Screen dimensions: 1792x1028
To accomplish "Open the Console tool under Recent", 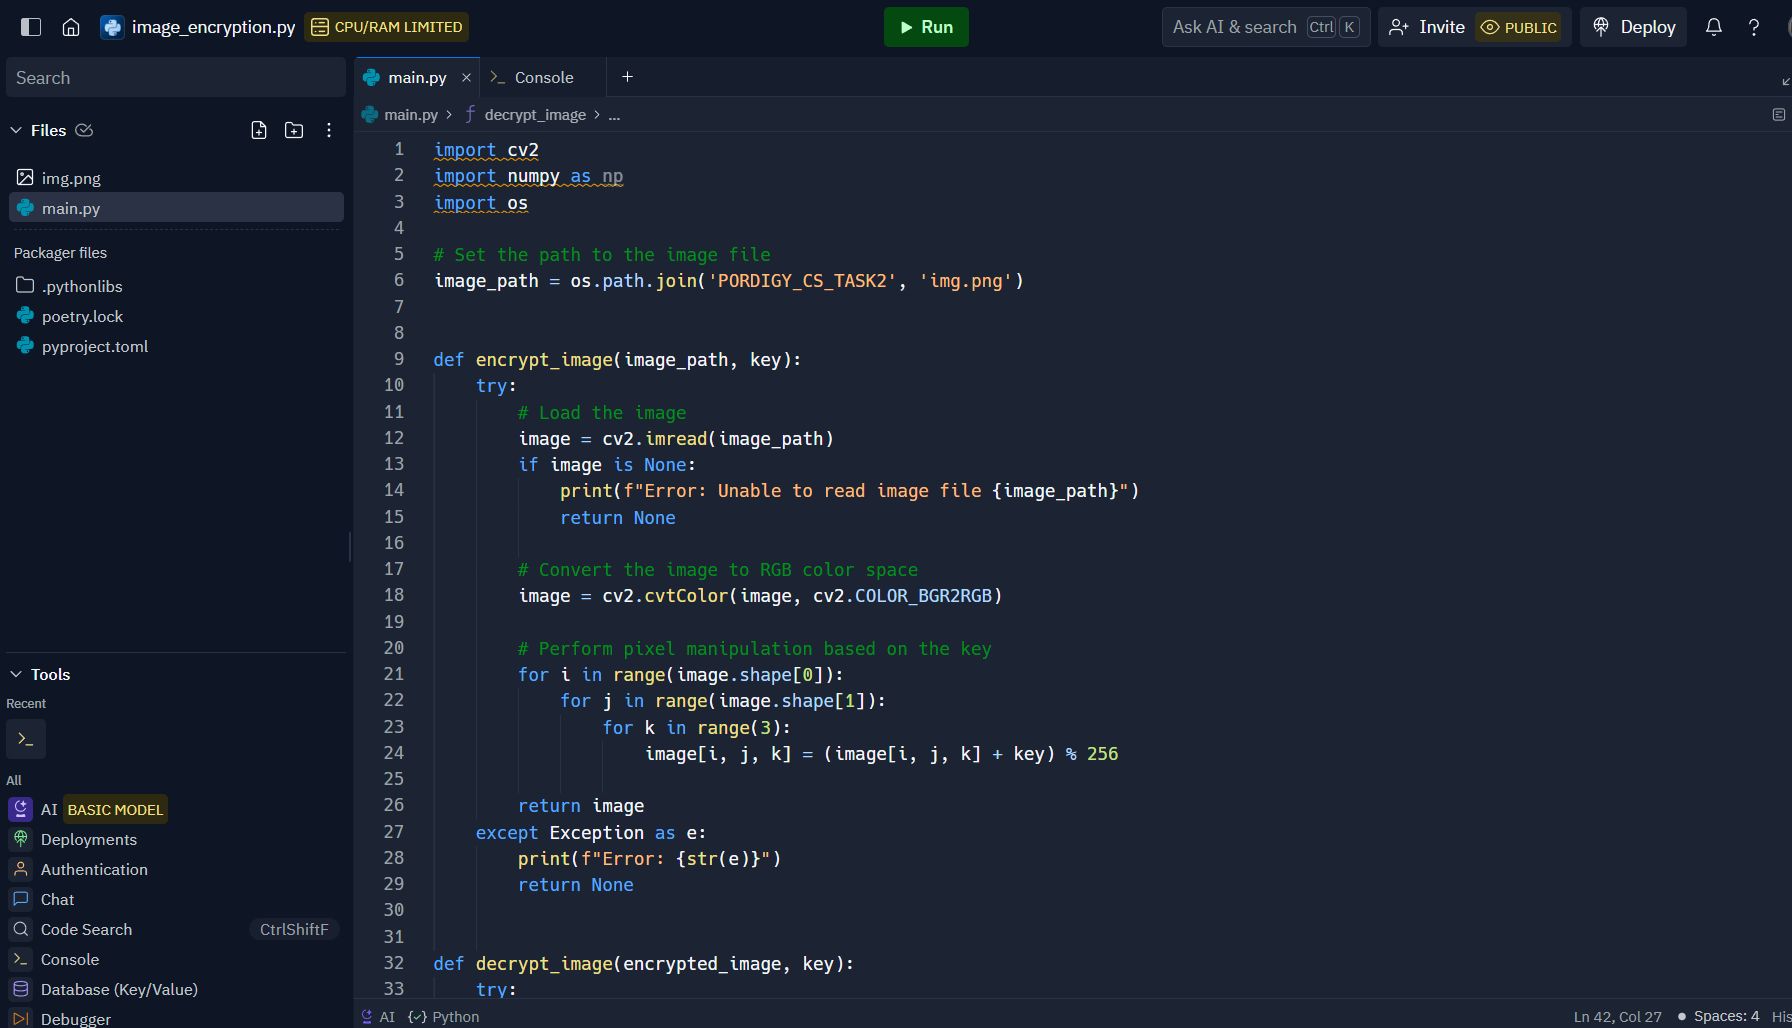I will 25,738.
